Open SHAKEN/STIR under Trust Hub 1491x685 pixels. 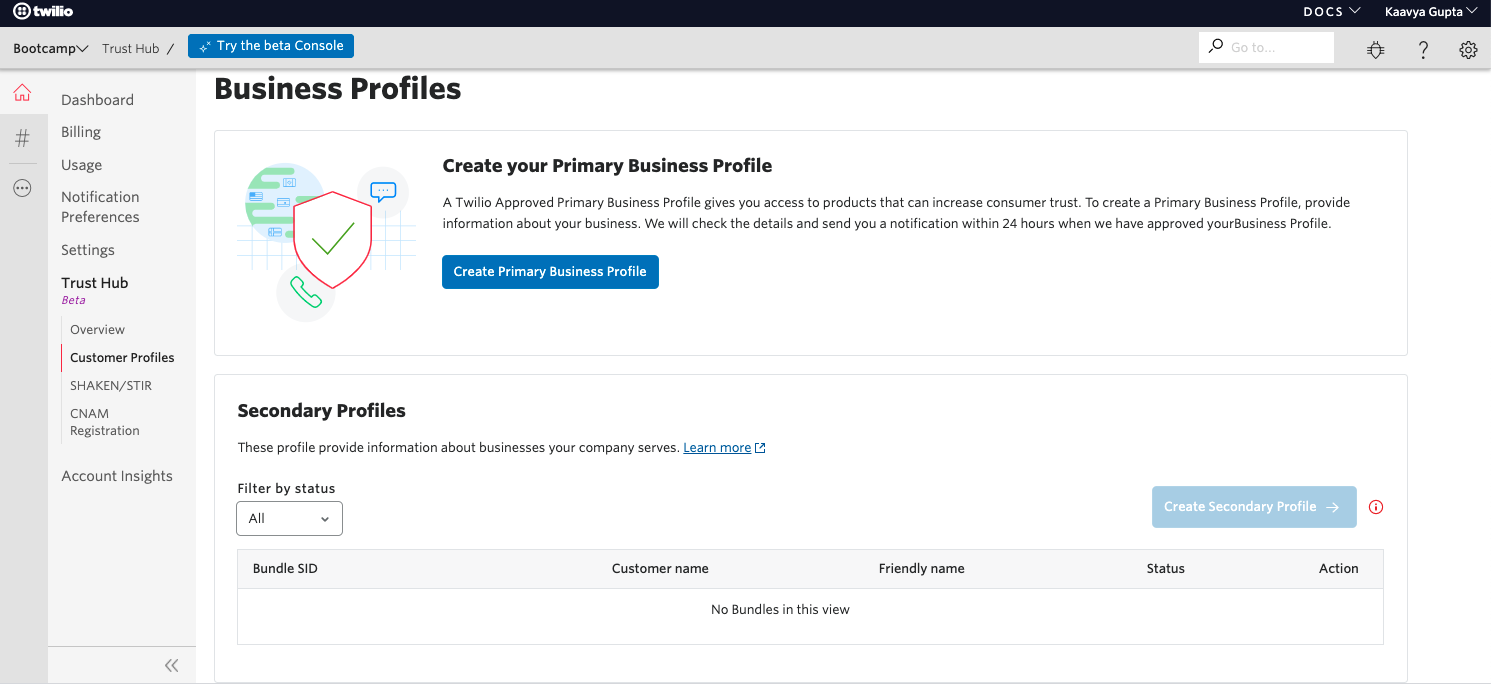(x=111, y=386)
